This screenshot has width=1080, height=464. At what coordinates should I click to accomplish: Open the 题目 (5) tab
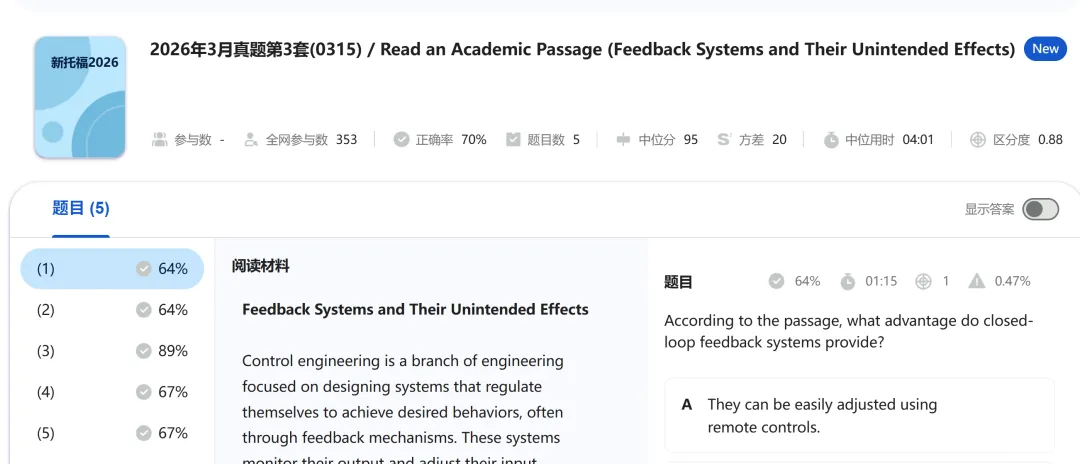tap(81, 208)
